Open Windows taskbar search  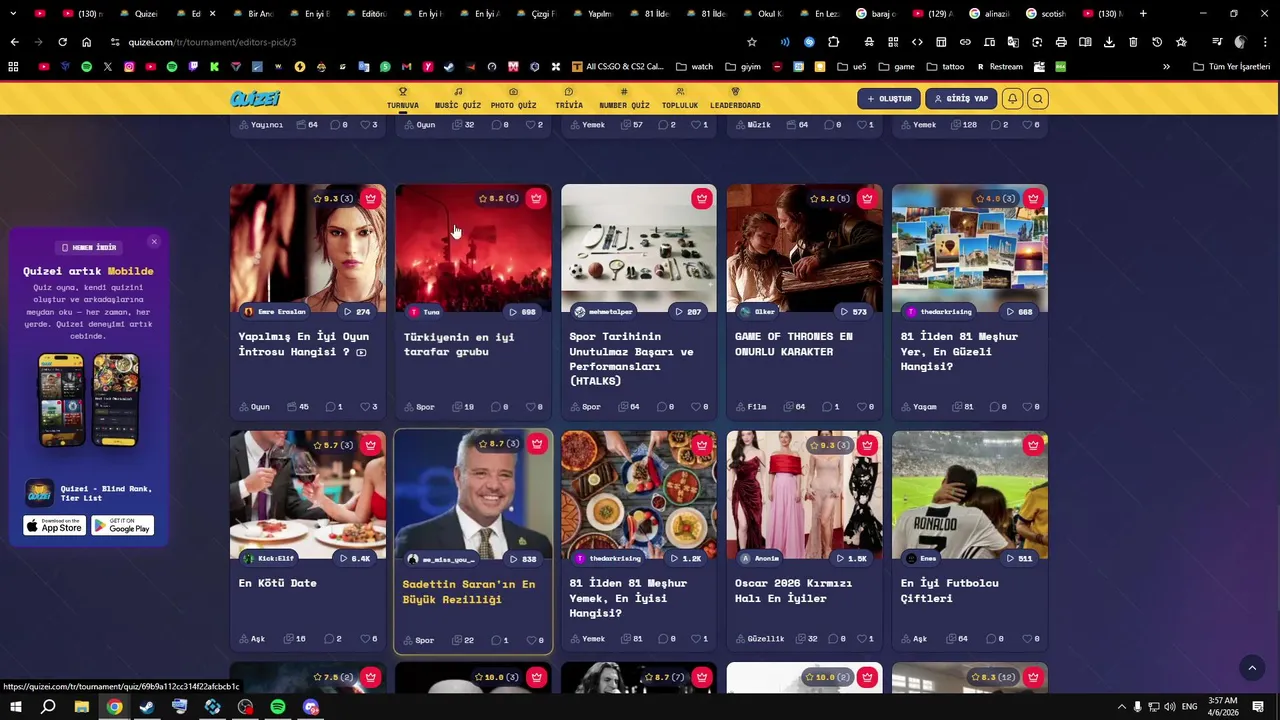coord(48,707)
